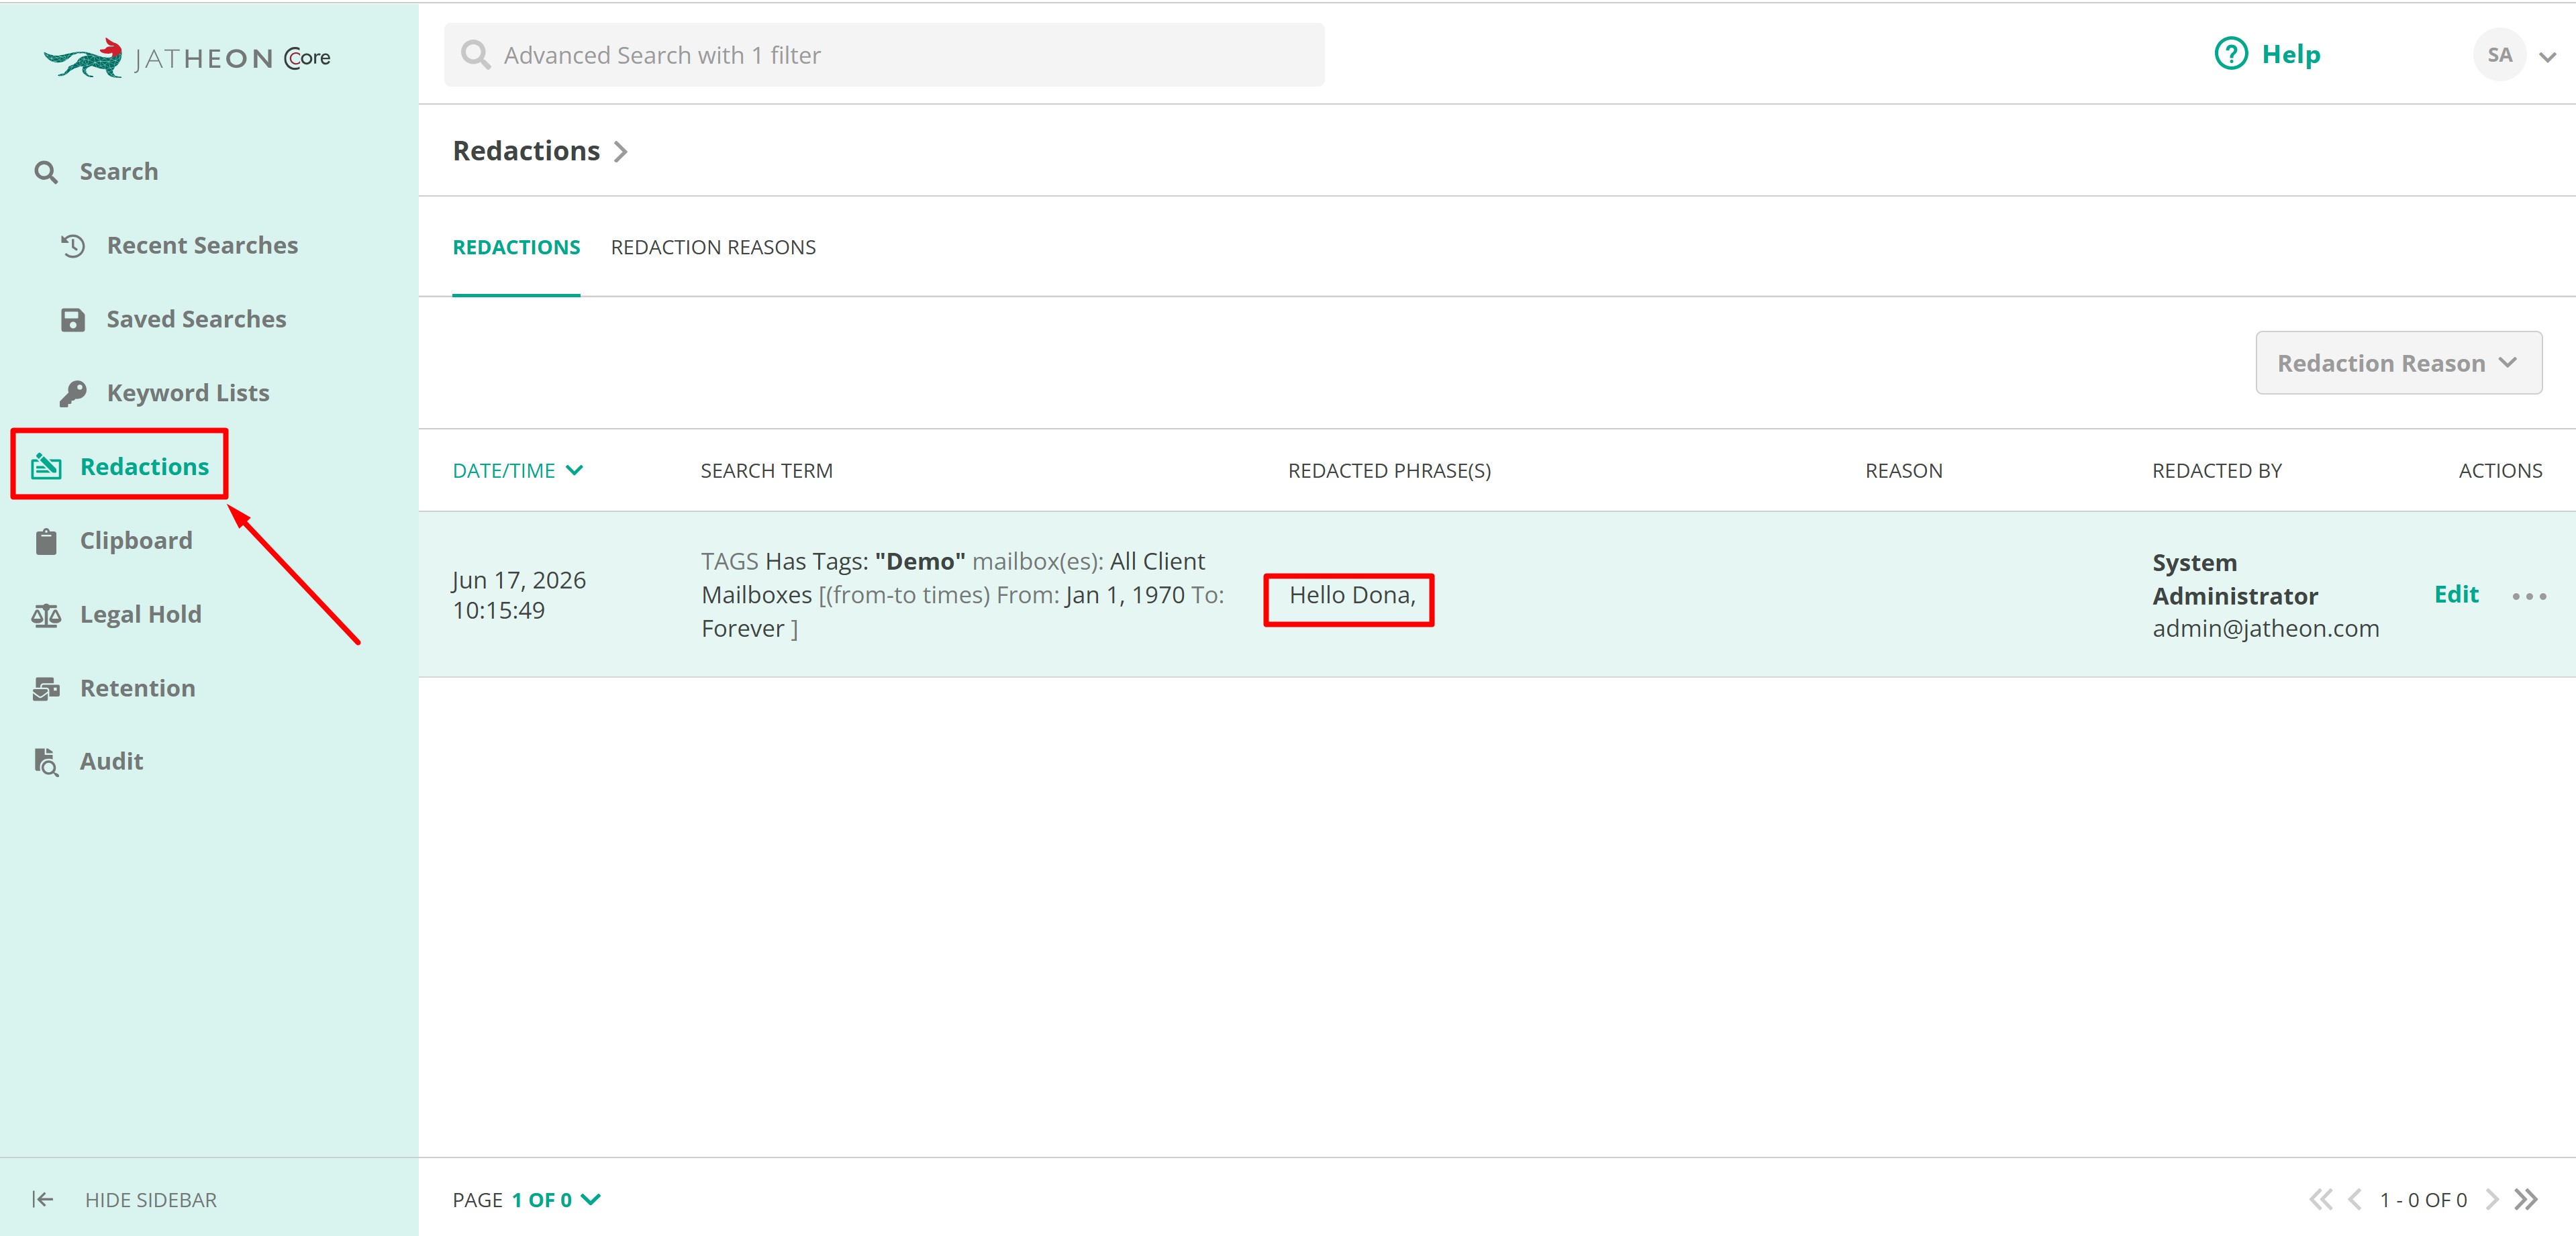The image size is (2576, 1236).
Task: Open Legal Hold in sidebar
Action: (x=140, y=615)
